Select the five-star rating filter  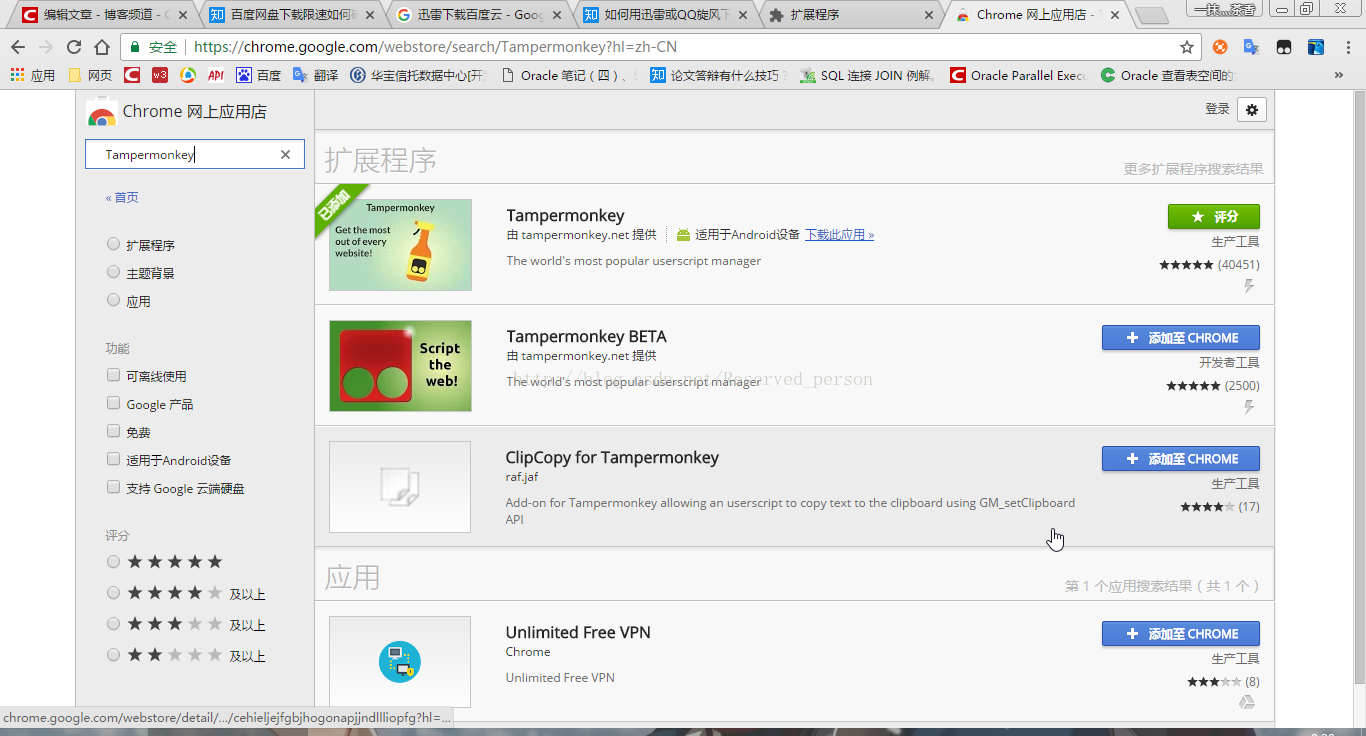113,562
